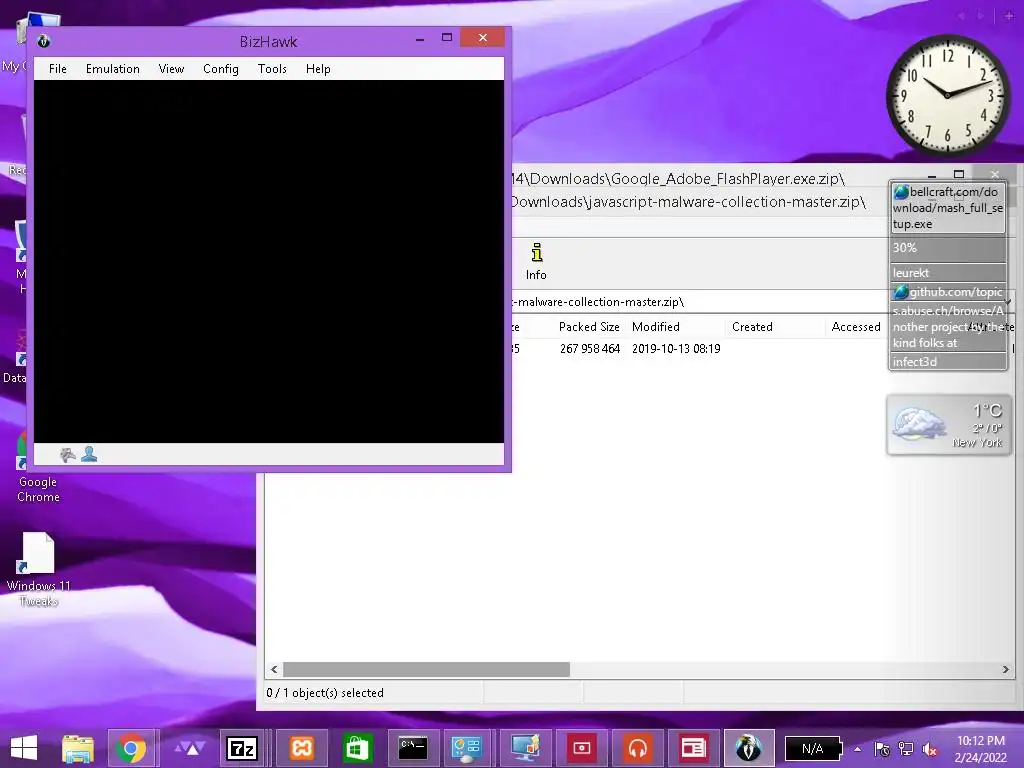
Task: Open network tray icon
Action: [906, 749]
